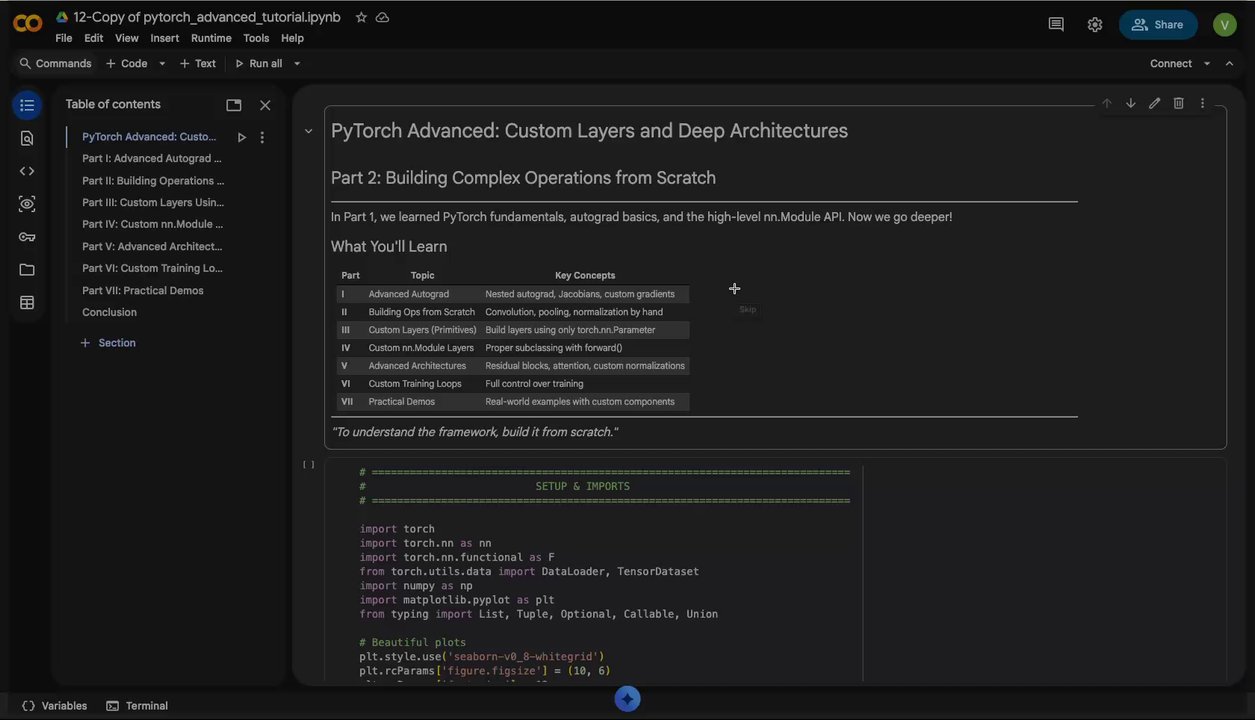1255x720 pixels.
Task: Collapse the PyTorch Advanced section
Action: click(308, 131)
